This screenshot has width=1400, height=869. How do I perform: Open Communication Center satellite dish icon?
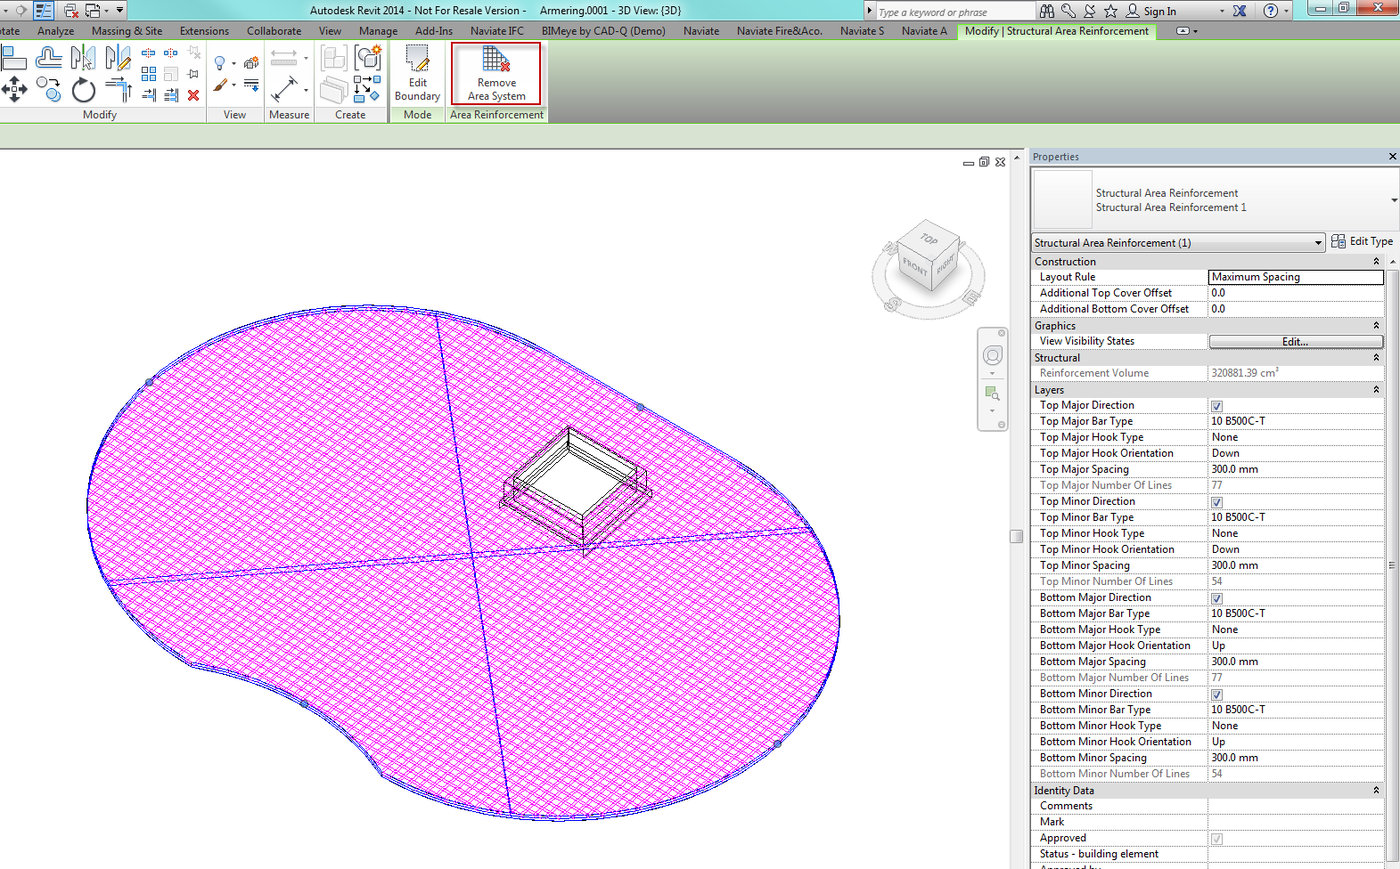click(x=1089, y=11)
